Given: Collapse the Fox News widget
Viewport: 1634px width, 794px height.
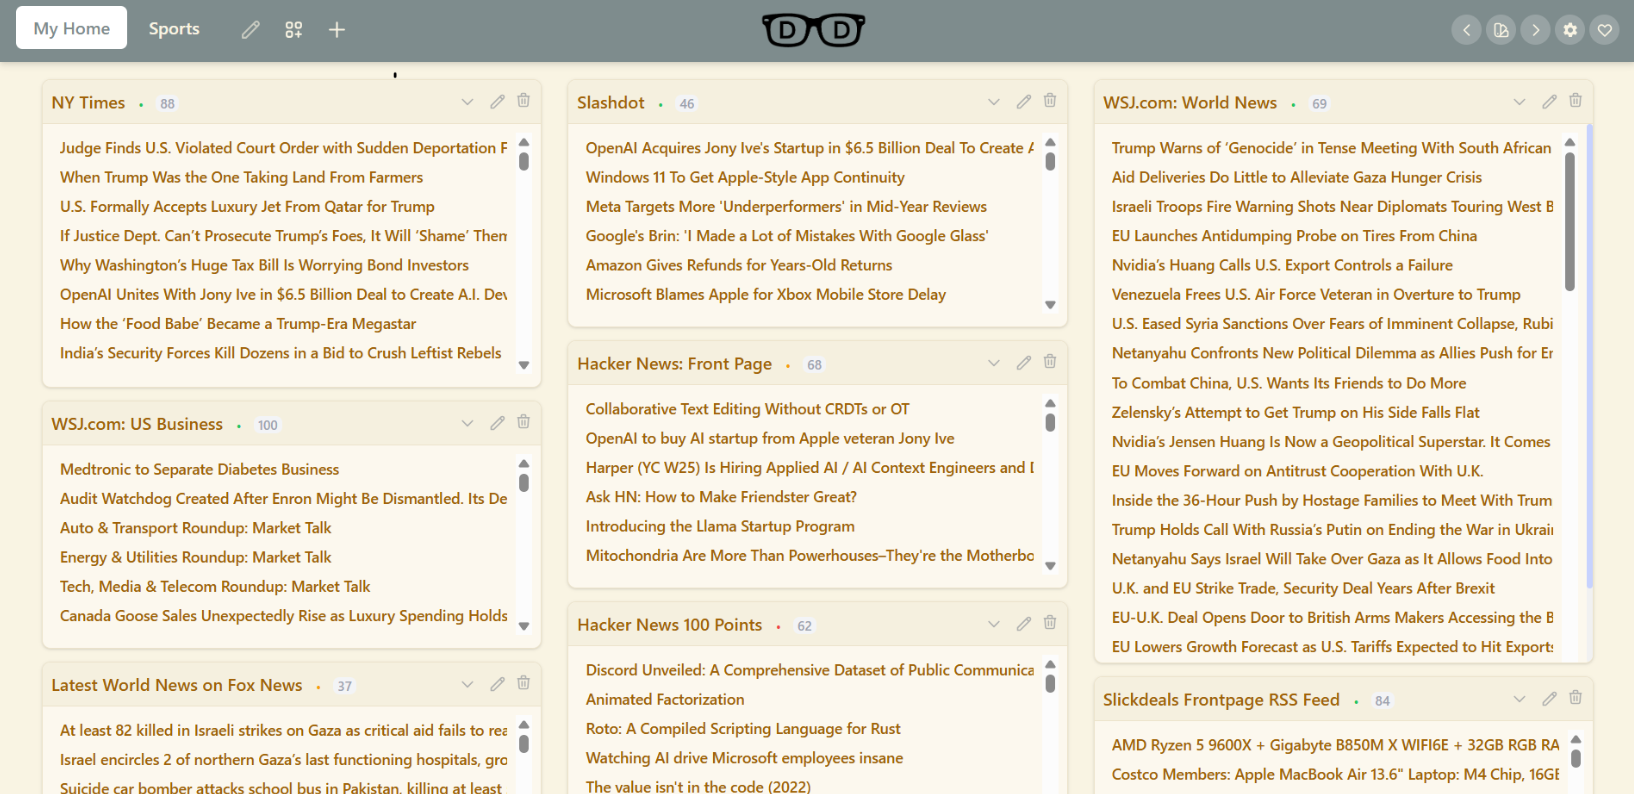Looking at the screenshot, I should click(x=467, y=685).
